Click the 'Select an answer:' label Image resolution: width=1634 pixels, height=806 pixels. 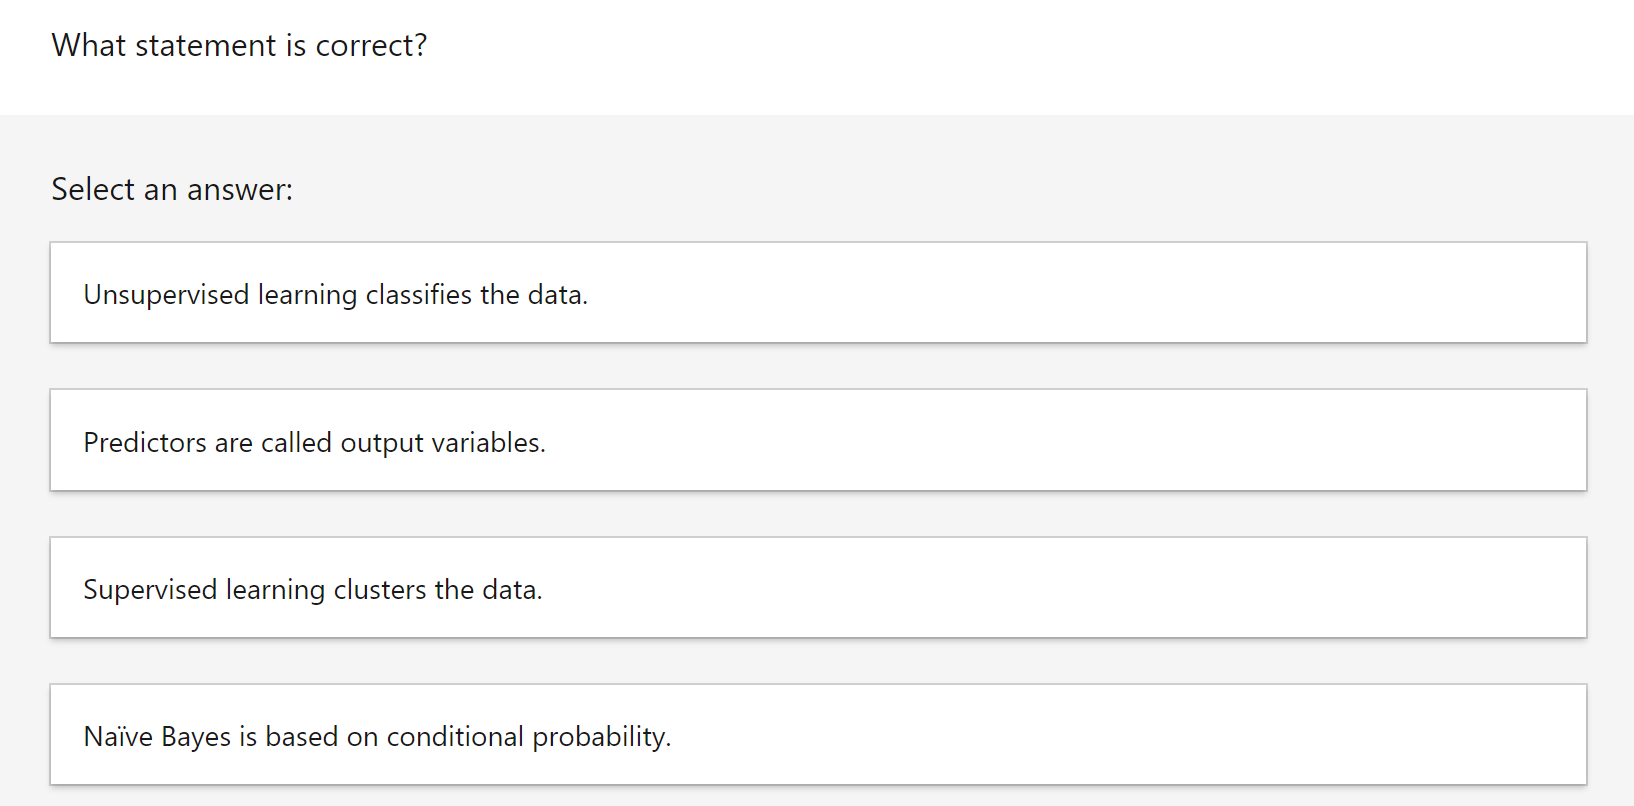point(172,189)
